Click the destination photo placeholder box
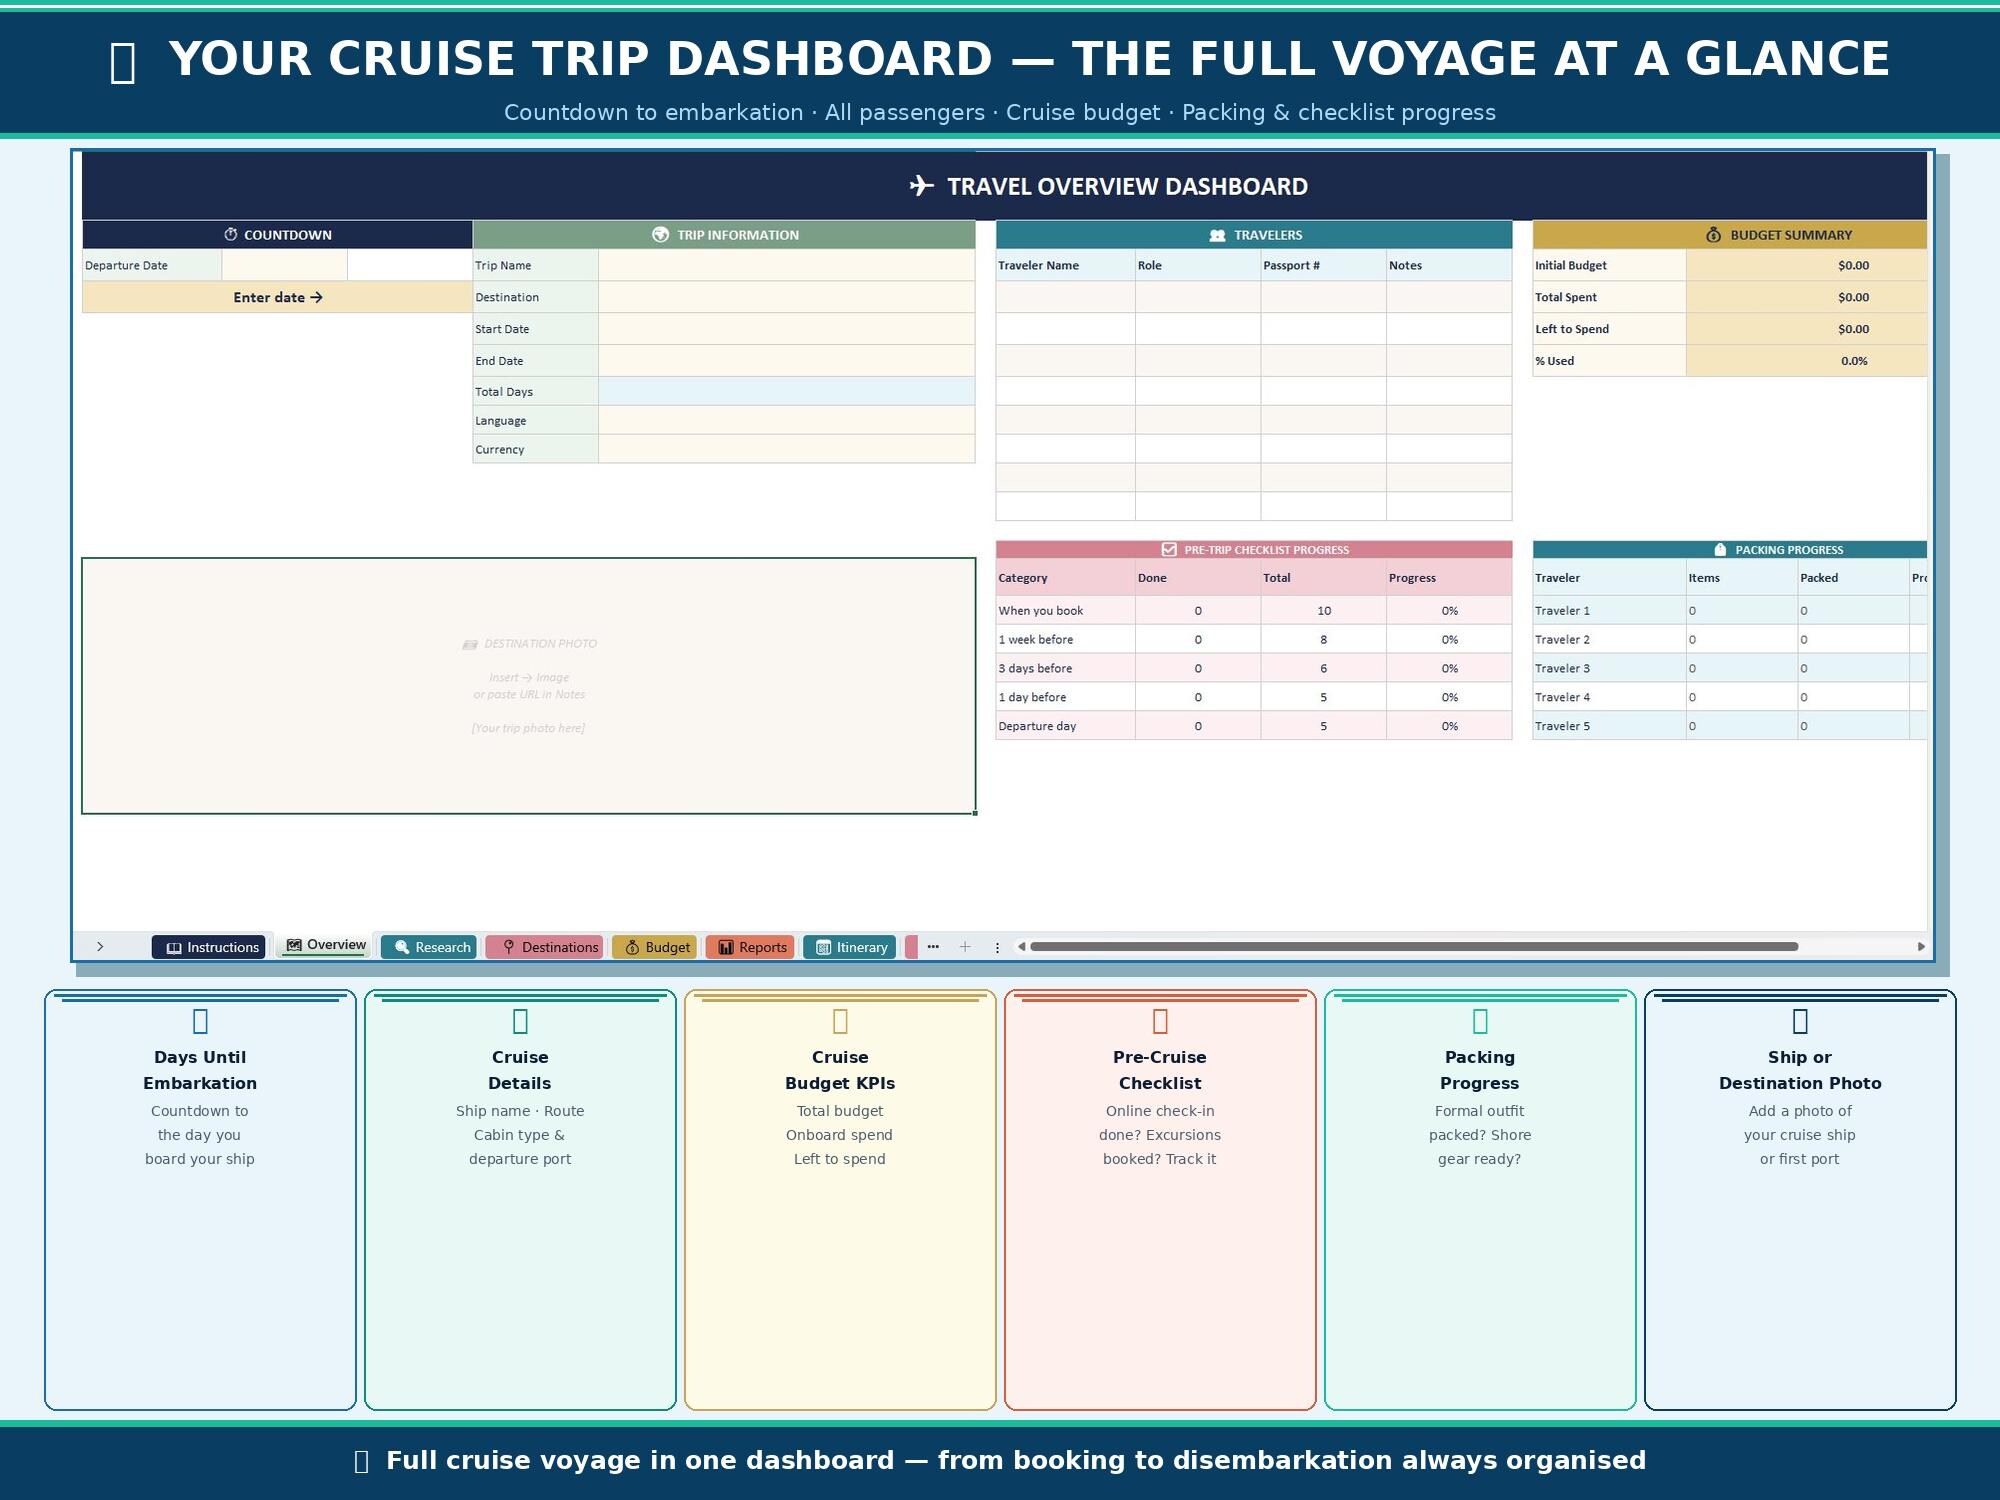Viewport: 2000px width, 1500px height. 528,686
